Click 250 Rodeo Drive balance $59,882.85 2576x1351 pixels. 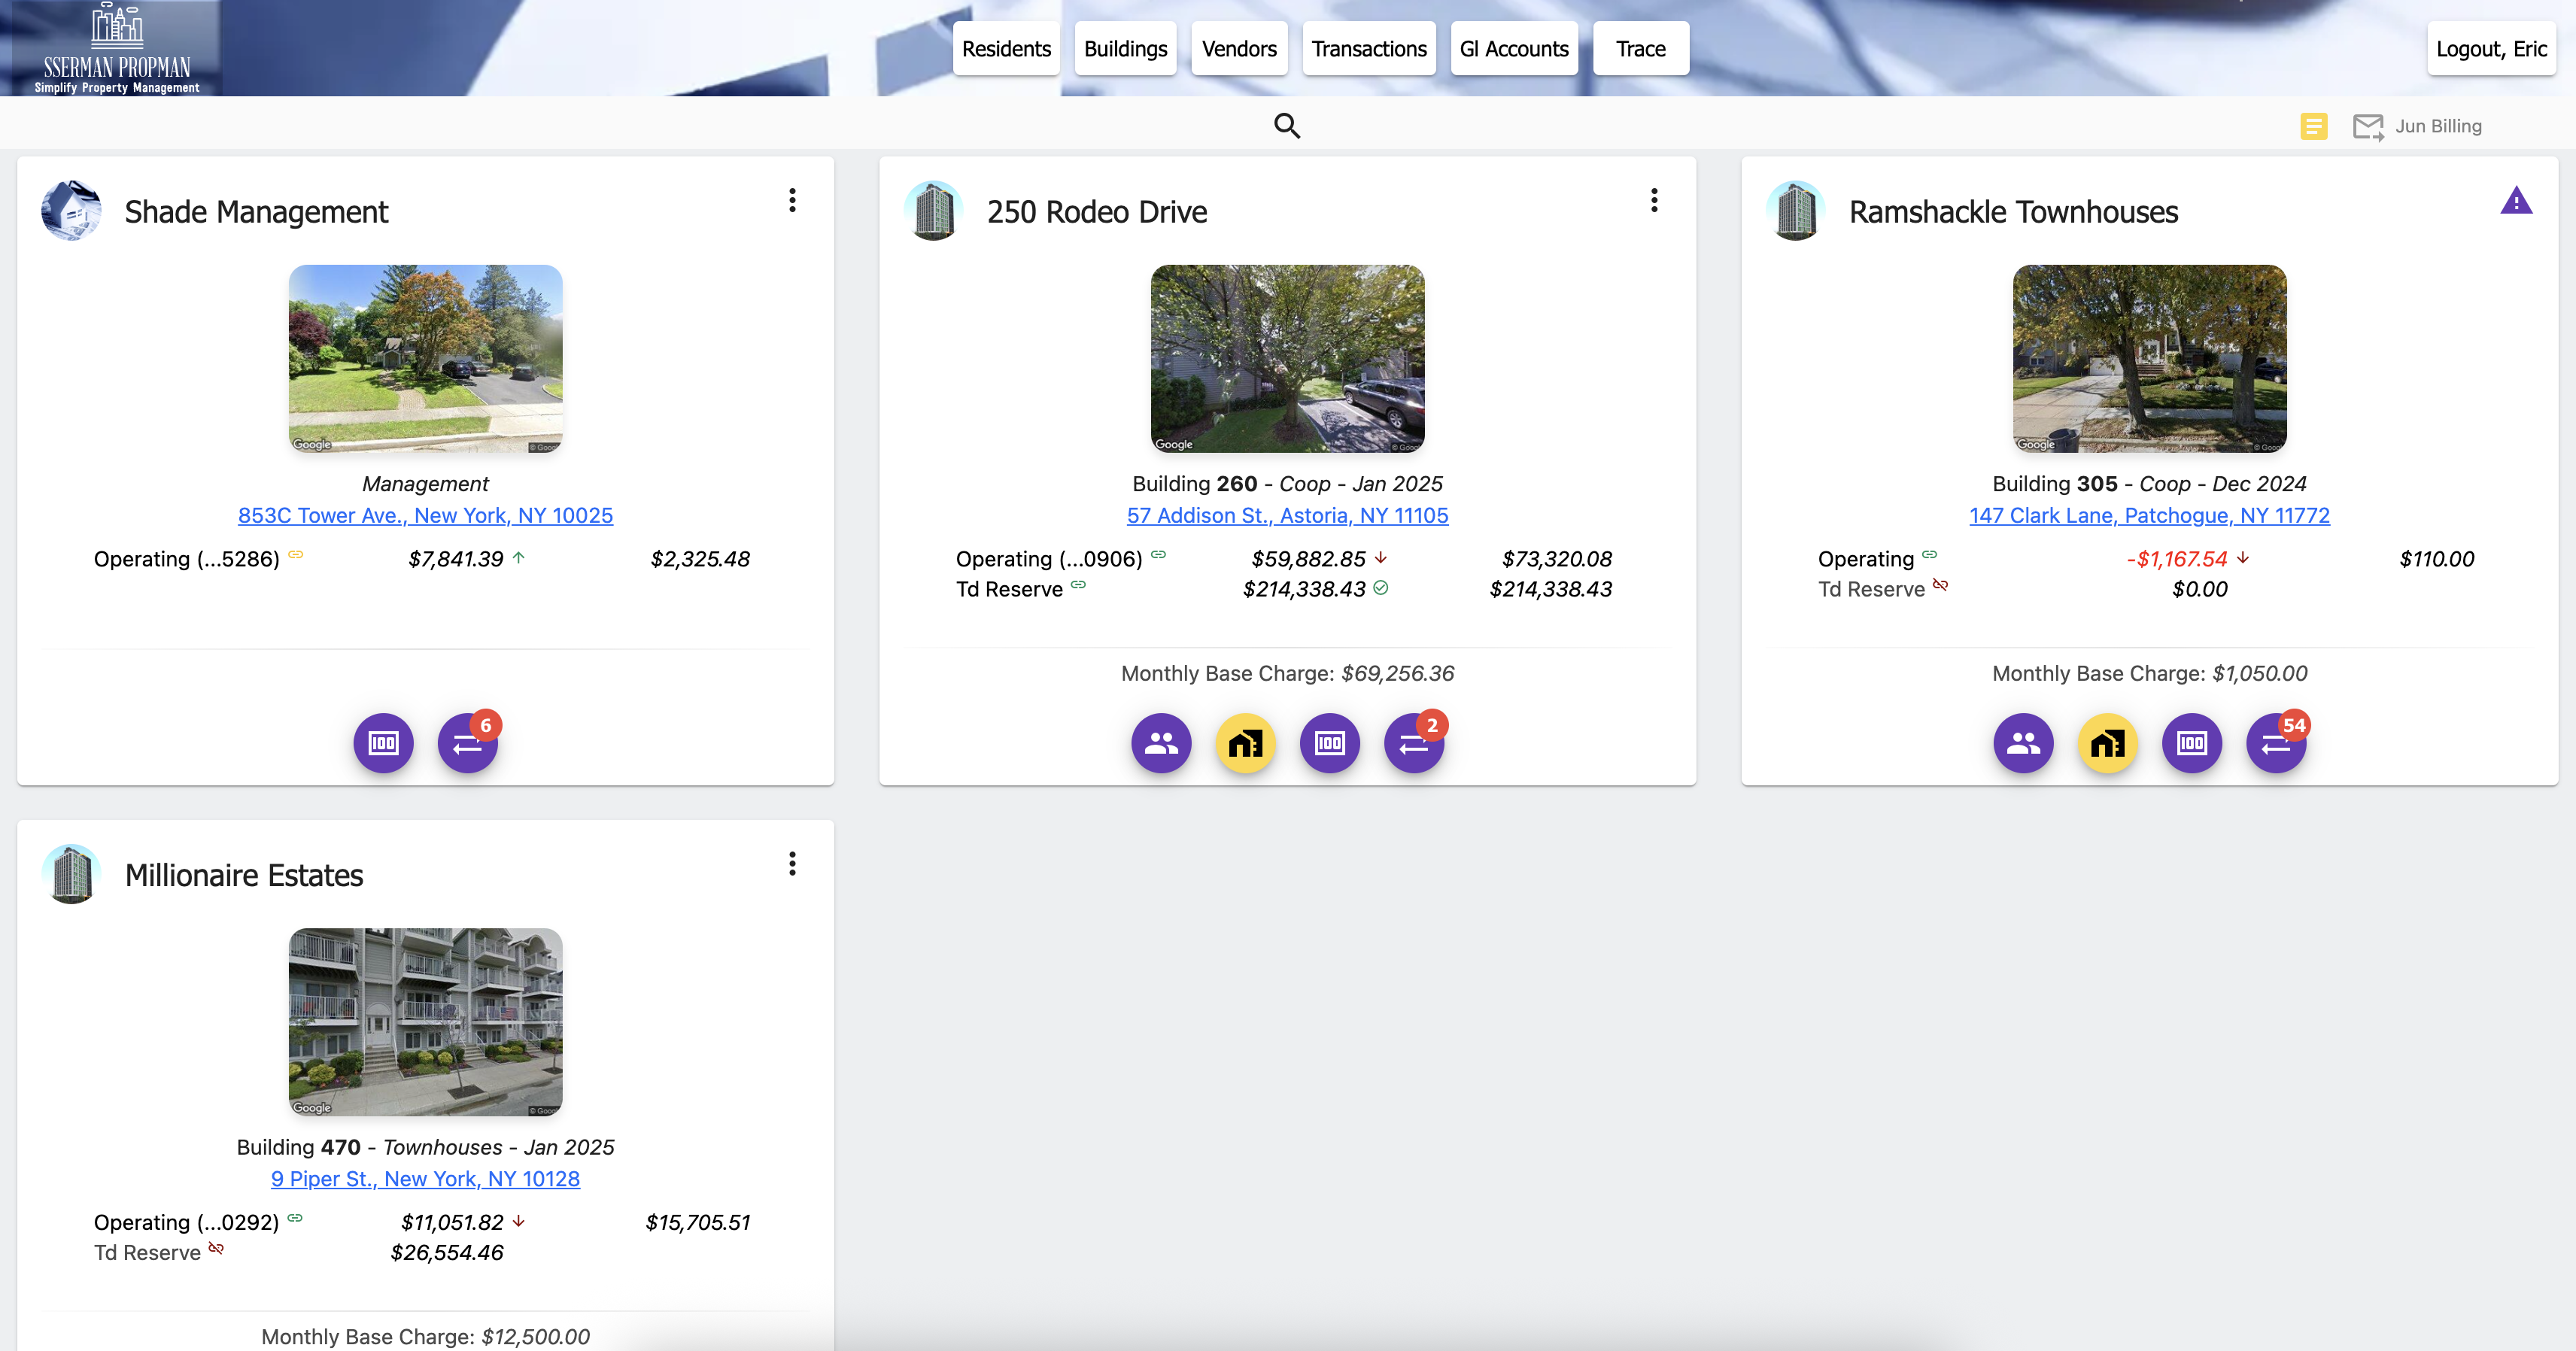click(1308, 559)
